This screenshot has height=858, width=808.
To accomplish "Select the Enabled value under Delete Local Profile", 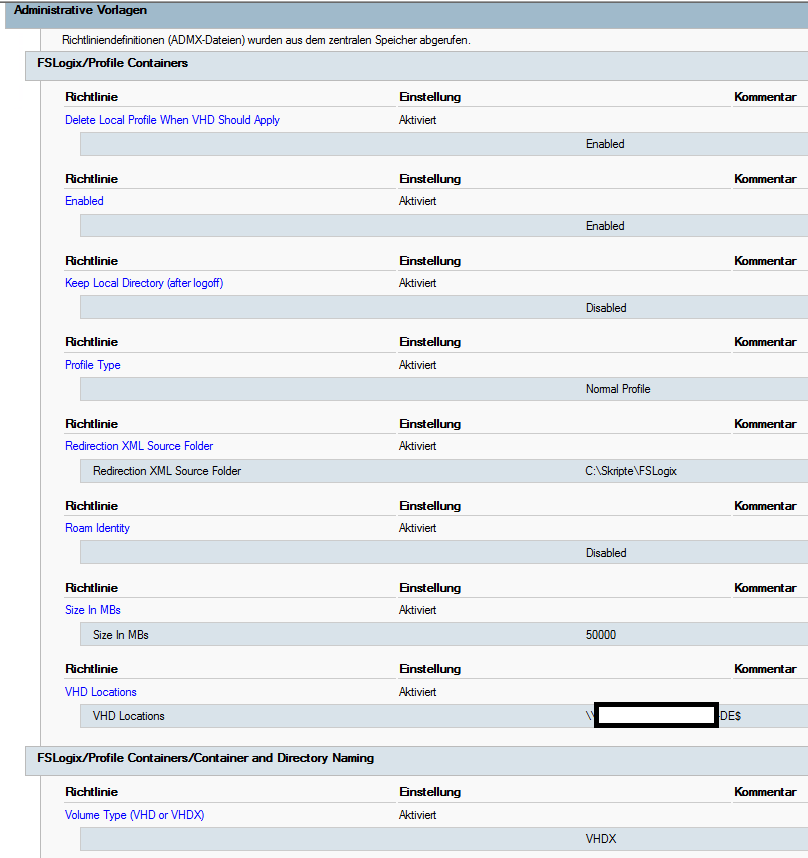I will (x=605, y=144).
